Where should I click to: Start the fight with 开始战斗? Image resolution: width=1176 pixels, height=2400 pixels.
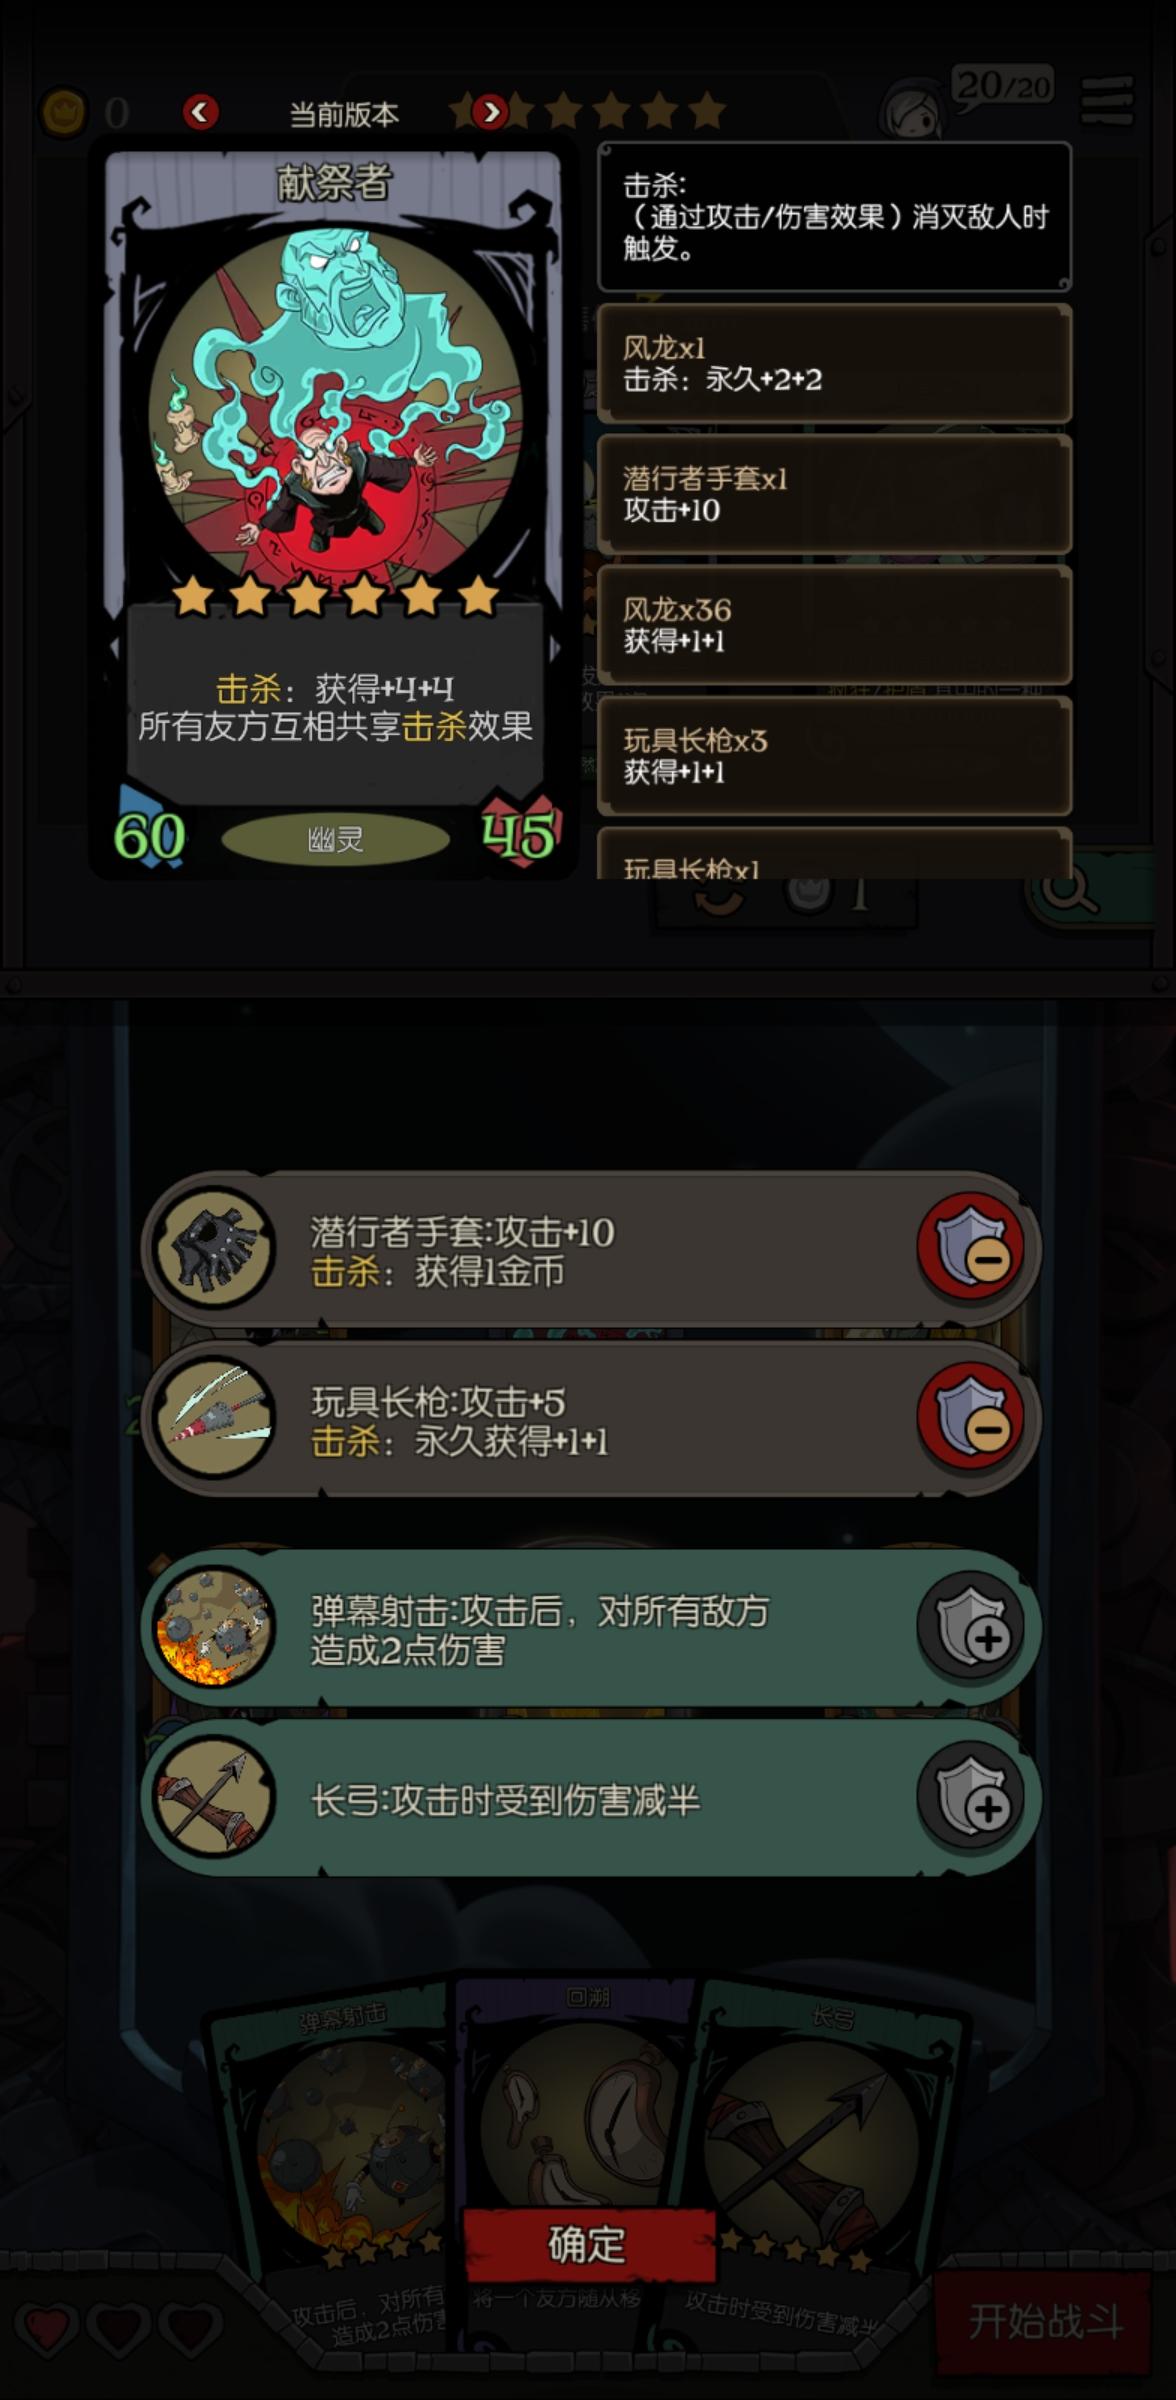coord(1046,2320)
